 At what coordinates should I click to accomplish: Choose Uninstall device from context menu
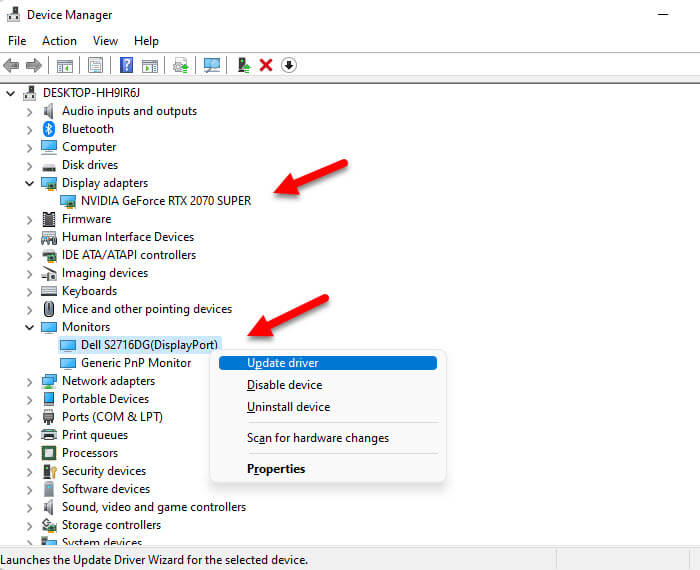[288, 407]
